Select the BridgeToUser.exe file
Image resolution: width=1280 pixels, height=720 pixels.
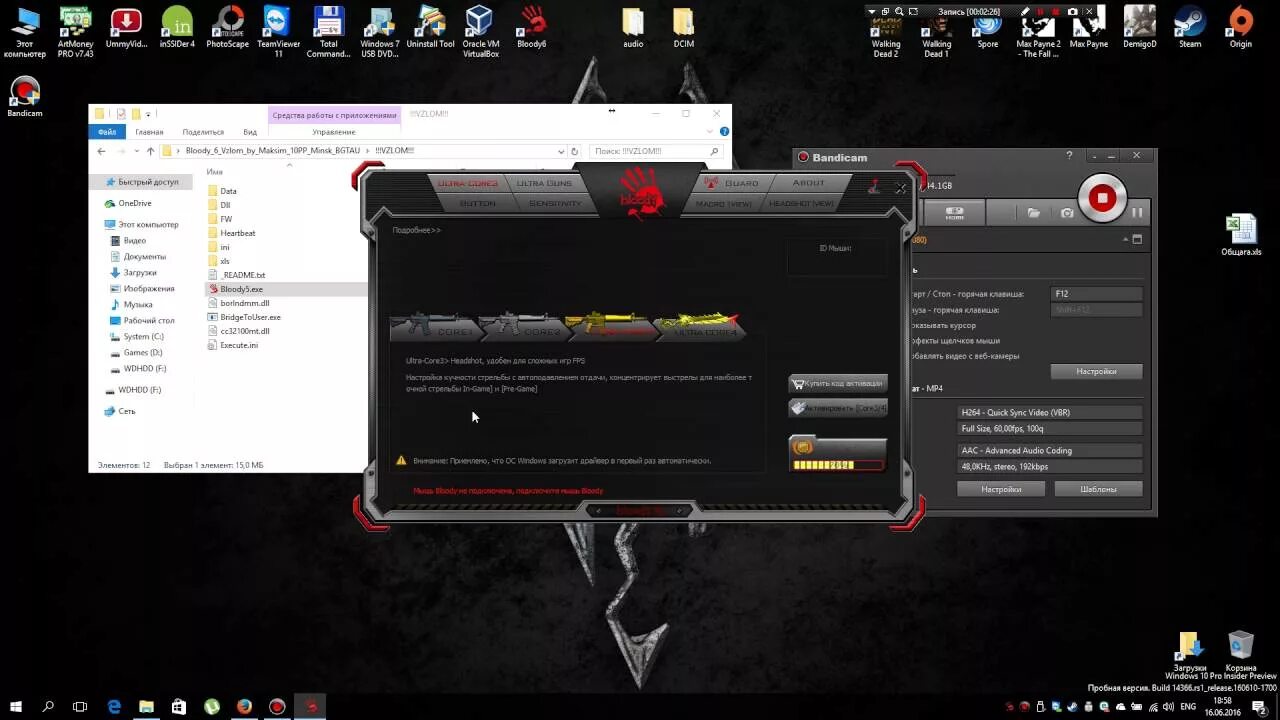(243, 317)
